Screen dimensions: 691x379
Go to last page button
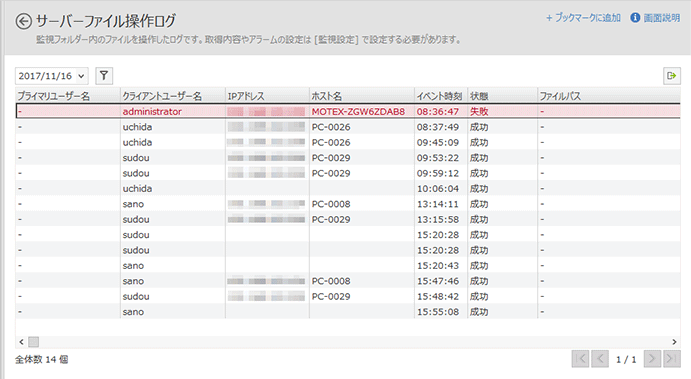[x=672, y=359]
